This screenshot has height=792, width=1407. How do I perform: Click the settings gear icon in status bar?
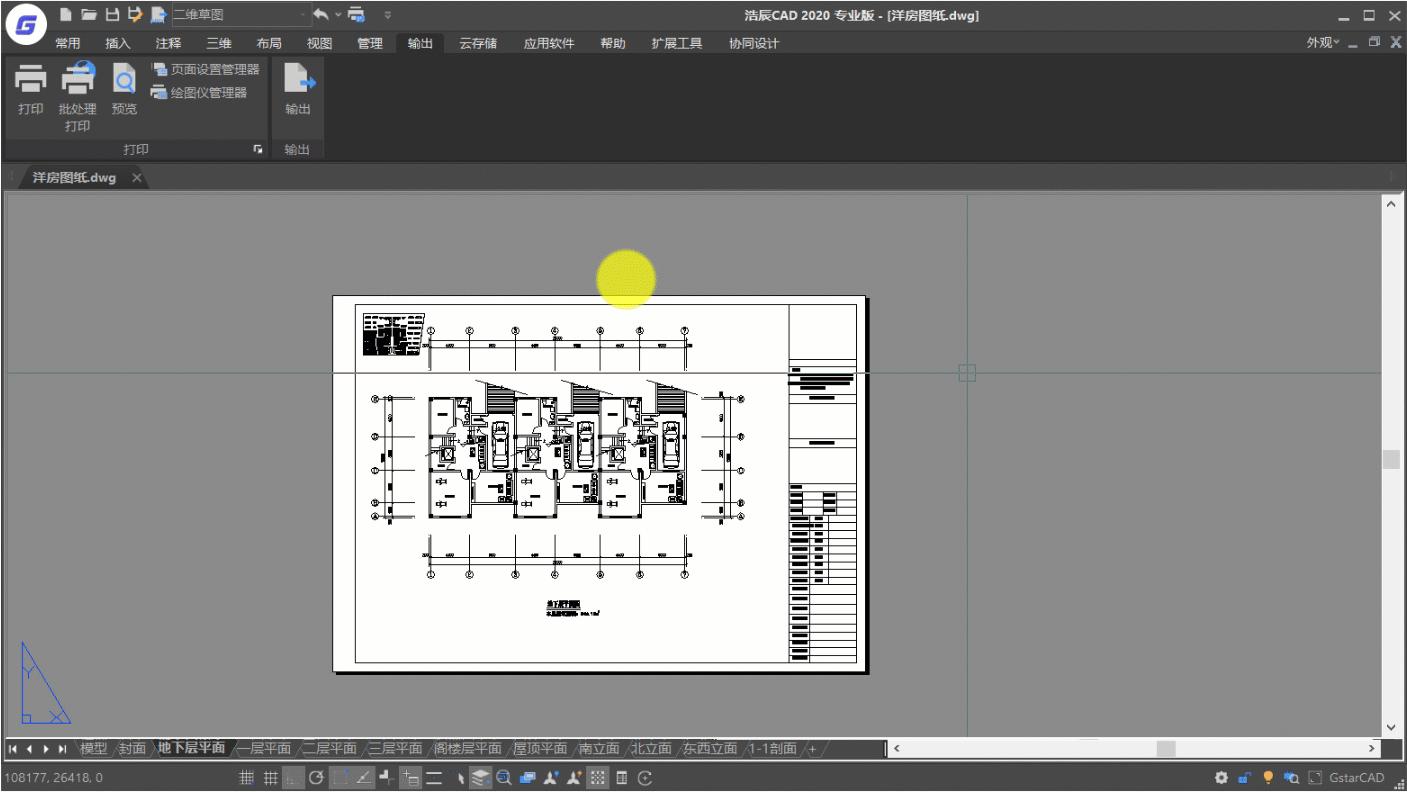(1221, 777)
